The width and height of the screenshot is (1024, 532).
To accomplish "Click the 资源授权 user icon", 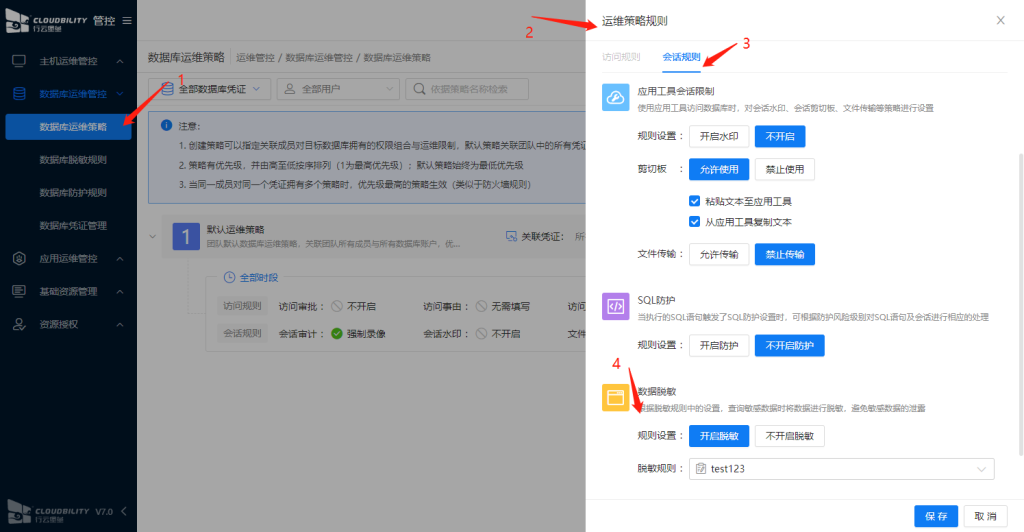I will point(19,324).
